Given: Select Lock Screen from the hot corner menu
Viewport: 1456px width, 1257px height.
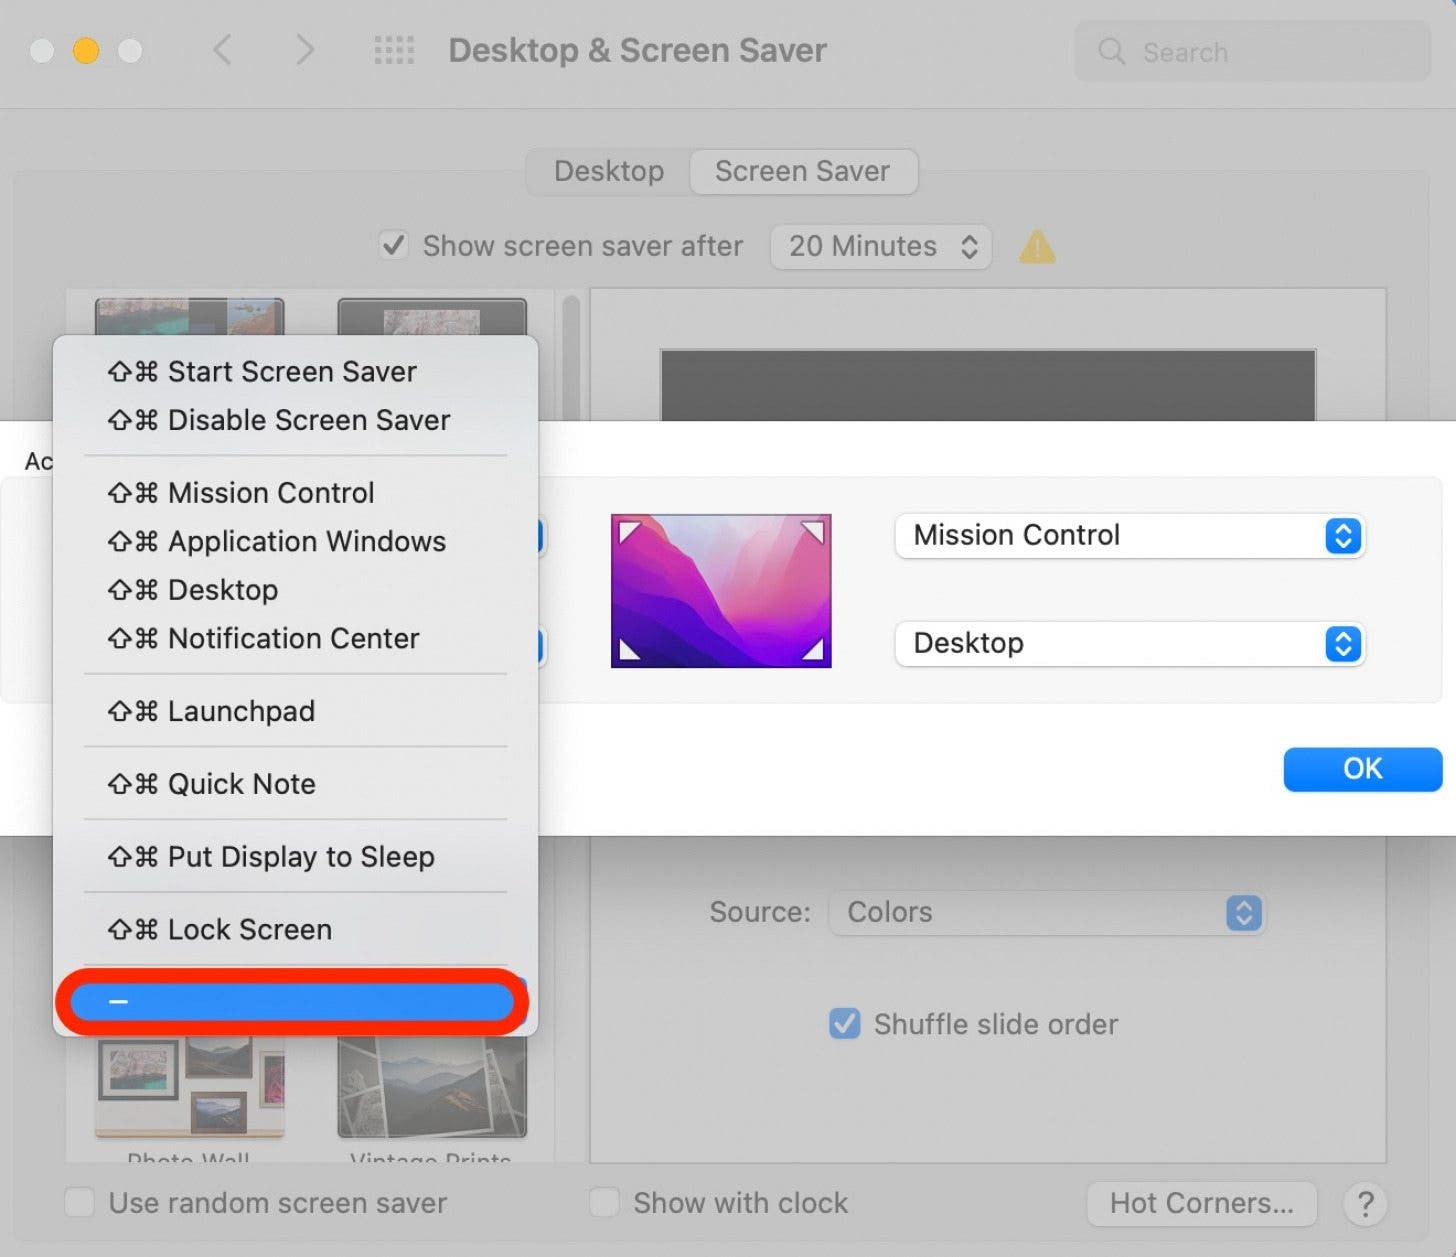Looking at the screenshot, I should coord(249,929).
